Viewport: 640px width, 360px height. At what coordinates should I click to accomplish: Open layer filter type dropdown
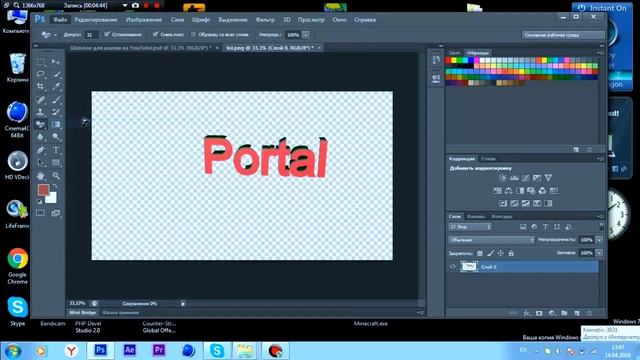coord(470,227)
